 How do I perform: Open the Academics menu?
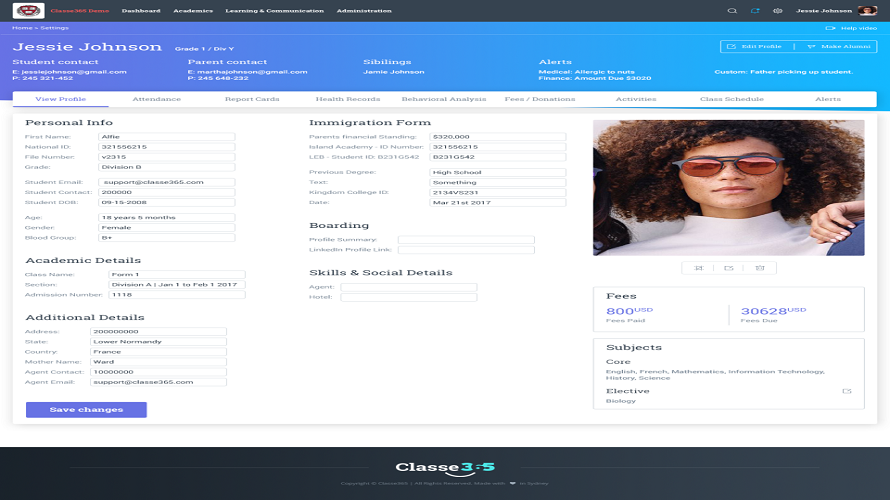tap(193, 11)
